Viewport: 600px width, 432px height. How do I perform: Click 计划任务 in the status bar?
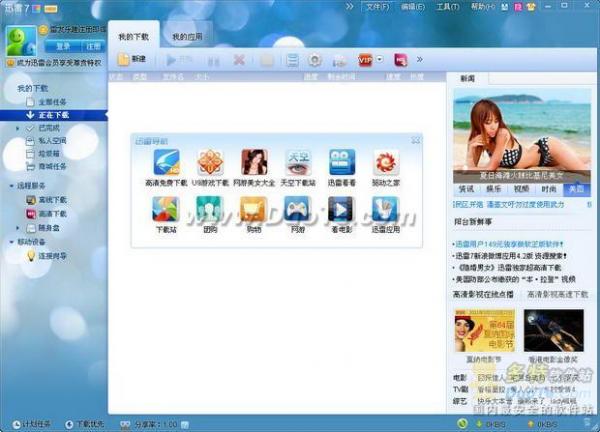[x=31, y=424]
